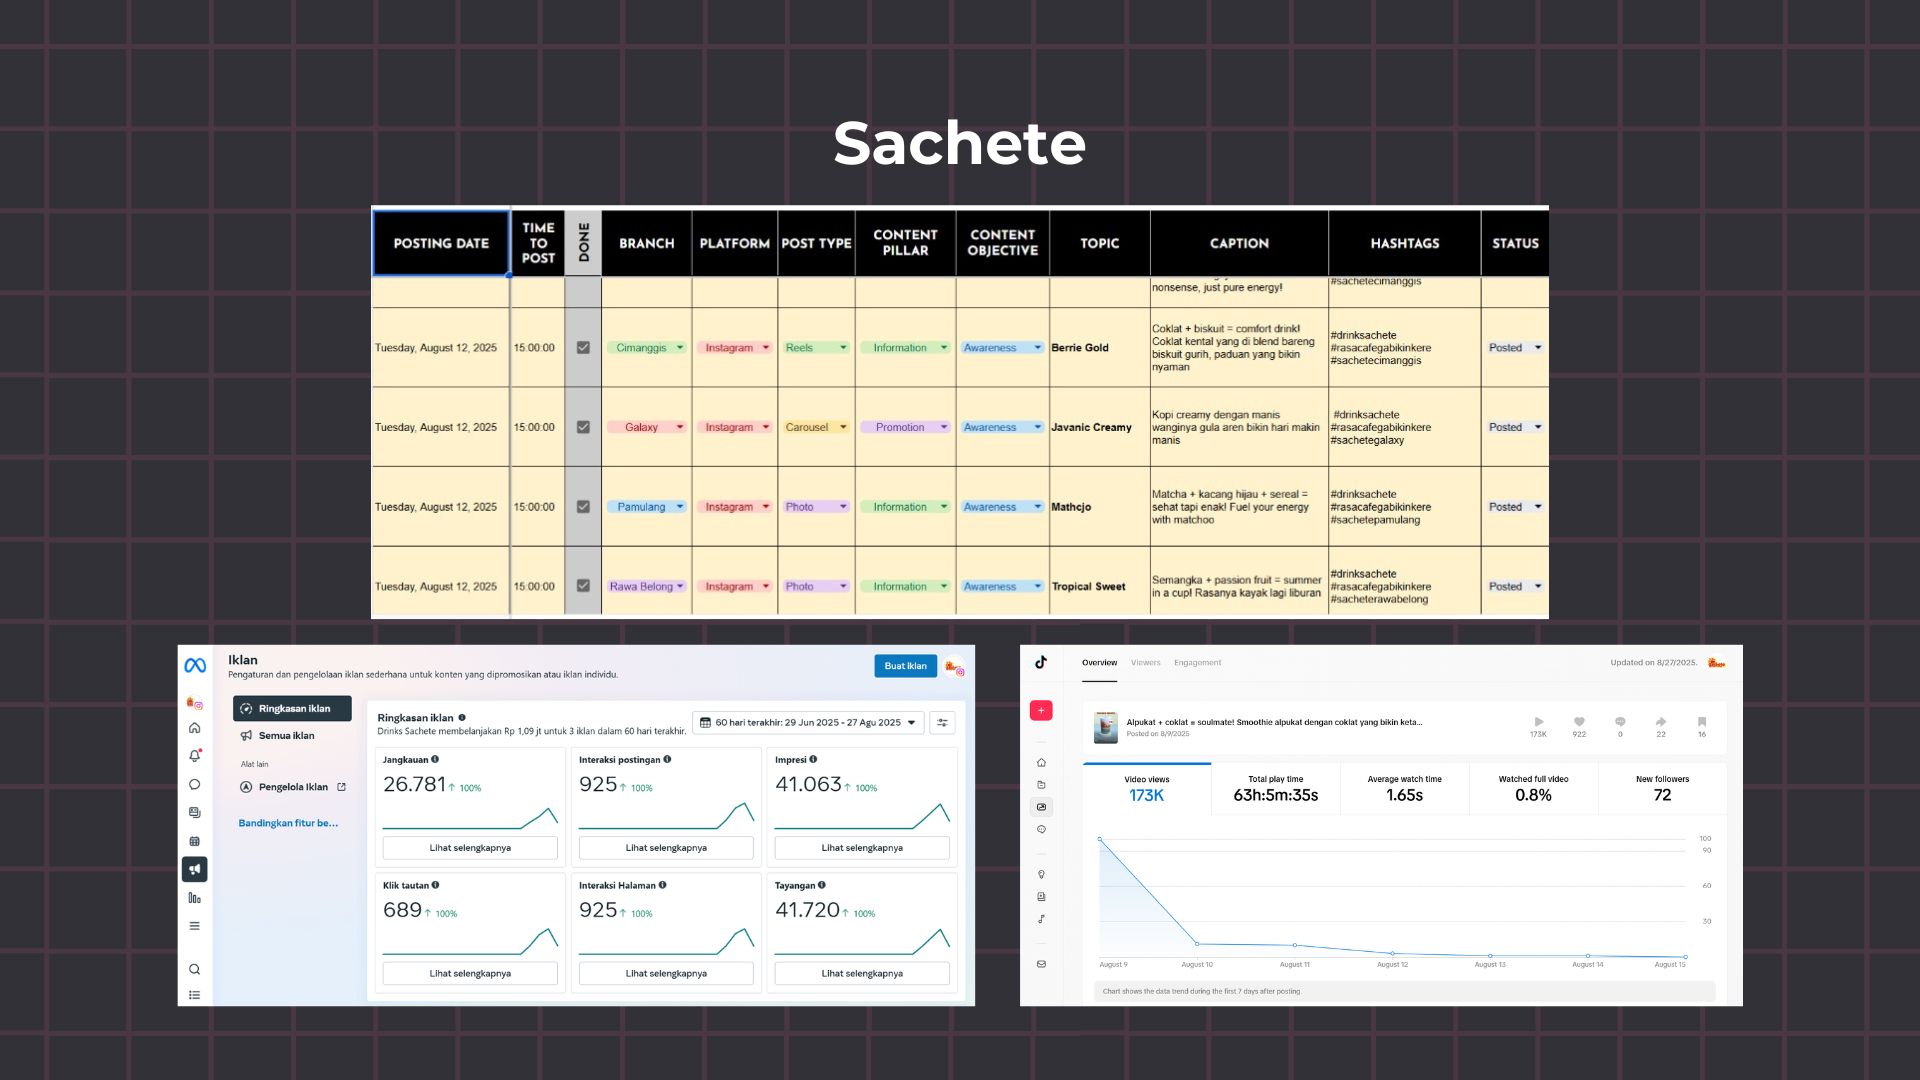Click the search magnifier in Meta sidebar

[x=194, y=969]
